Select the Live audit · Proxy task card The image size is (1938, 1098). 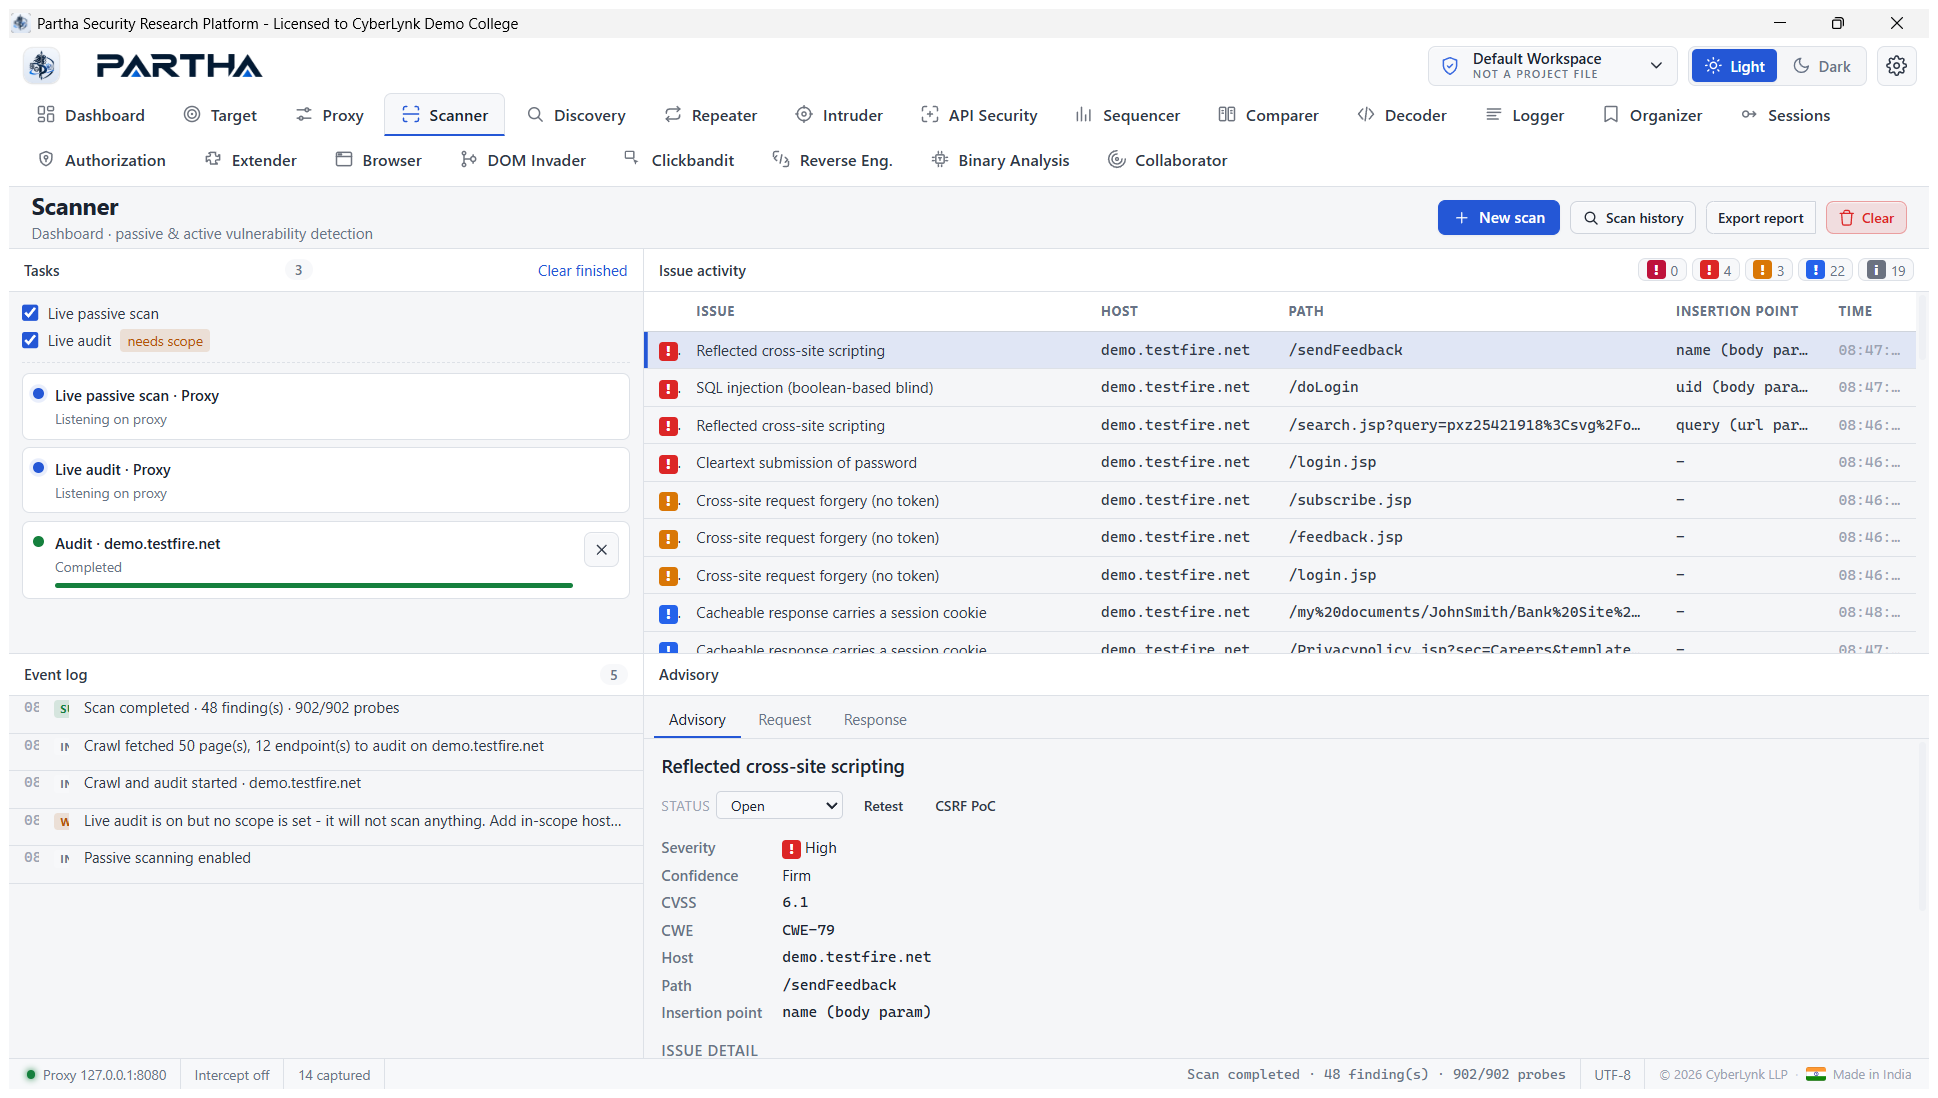click(326, 480)
